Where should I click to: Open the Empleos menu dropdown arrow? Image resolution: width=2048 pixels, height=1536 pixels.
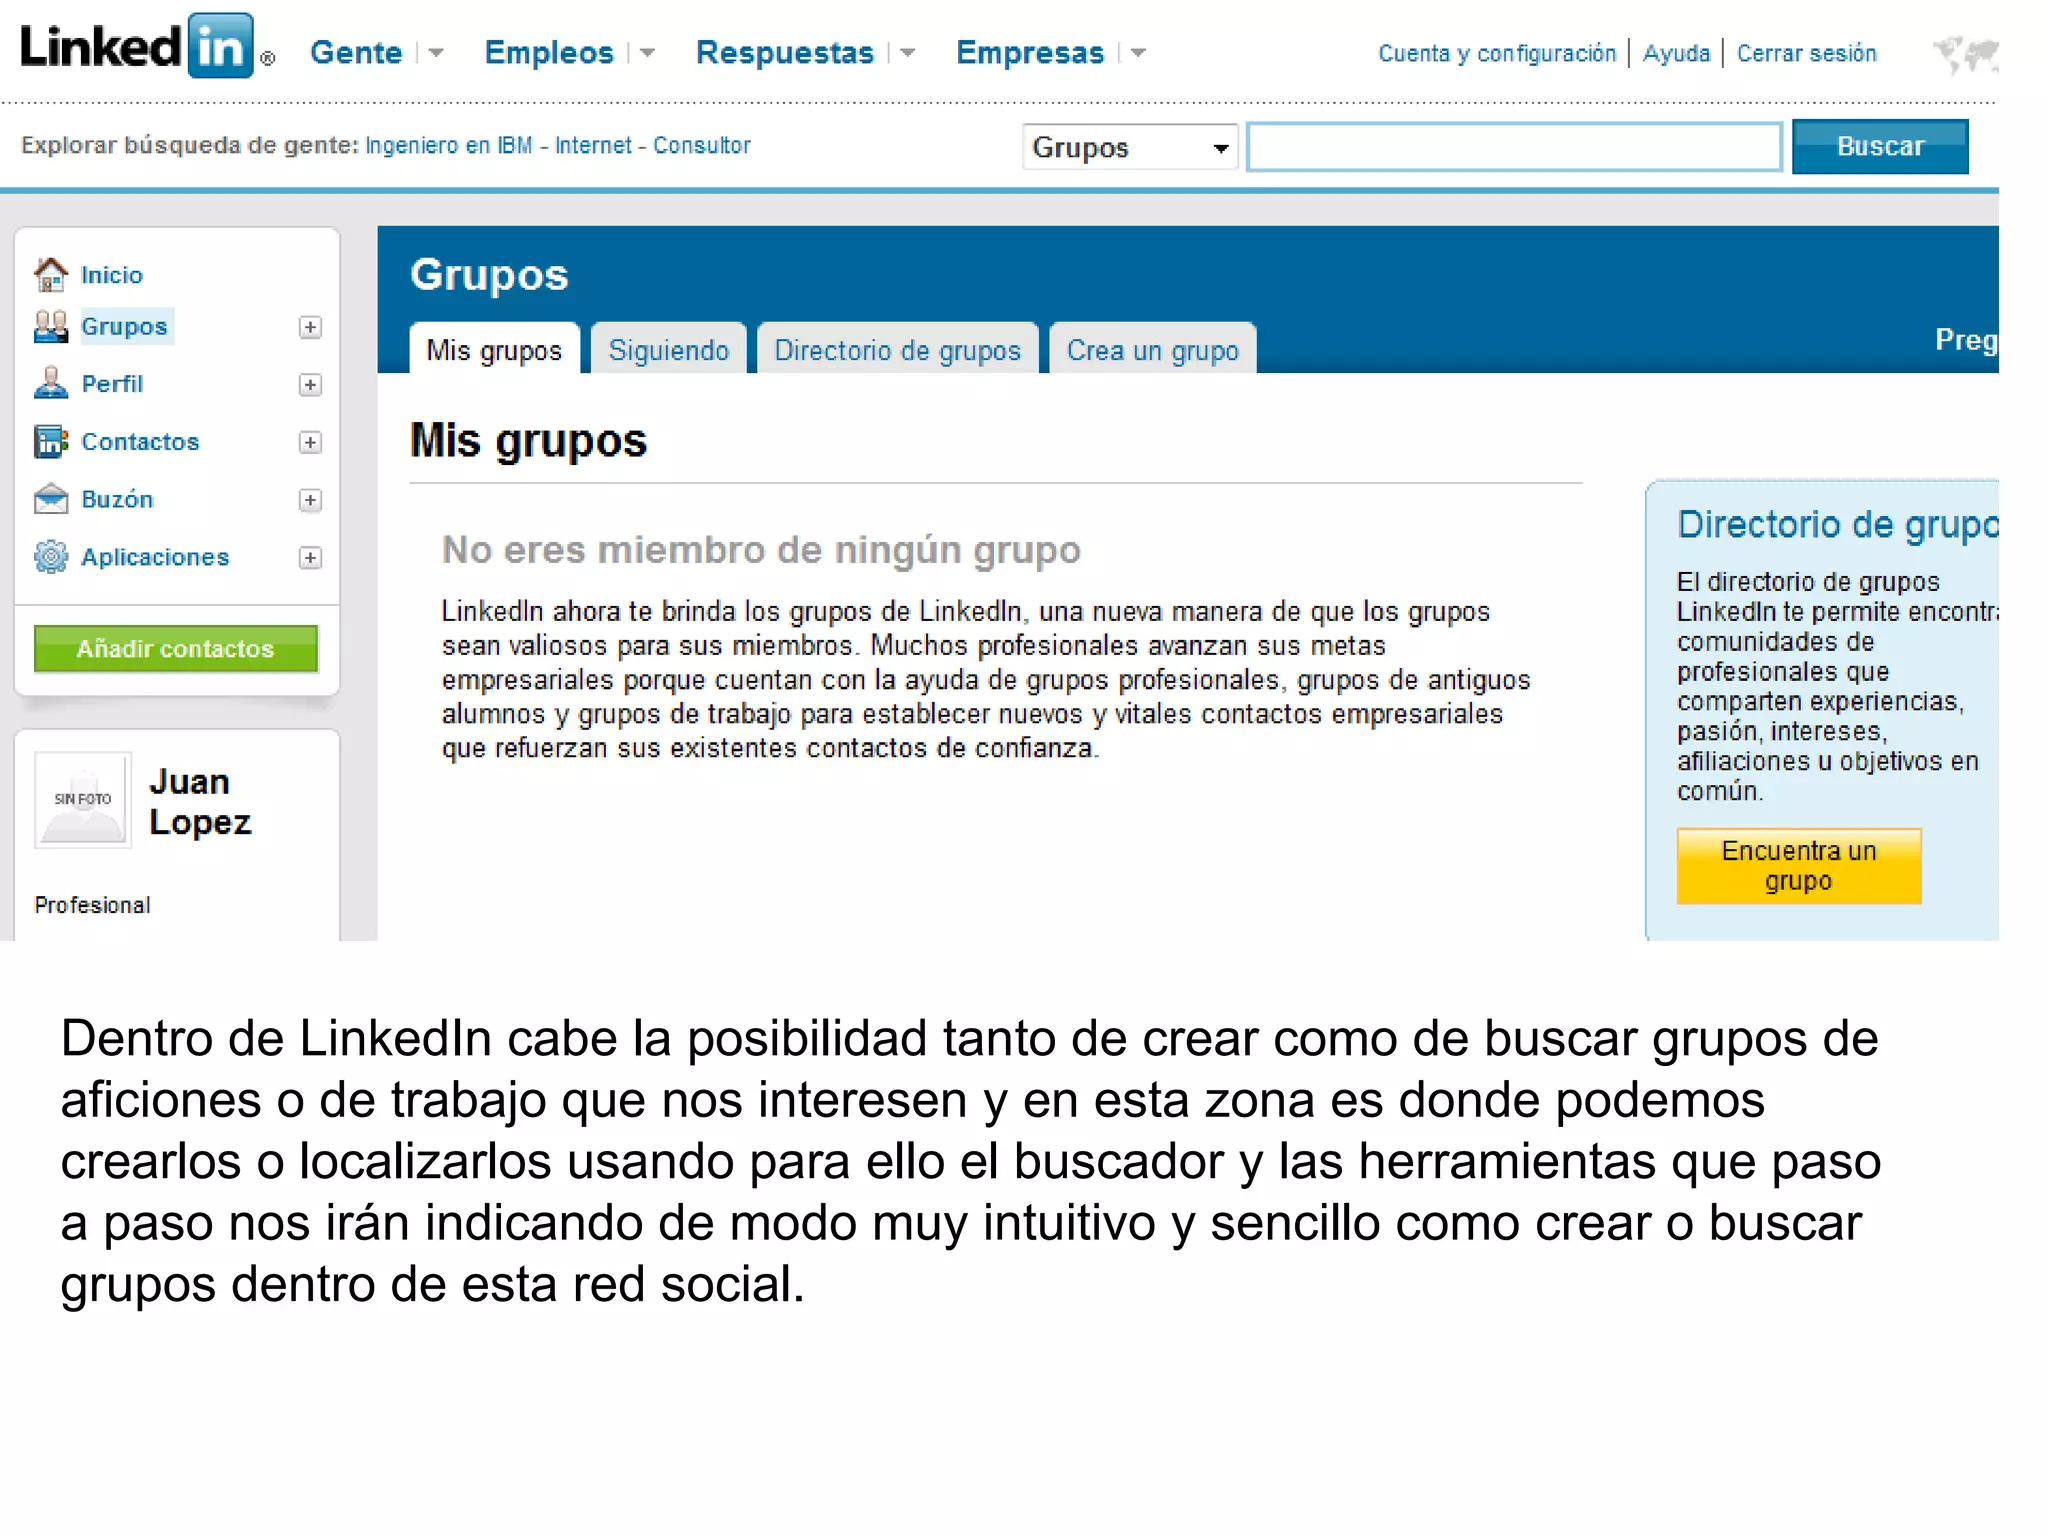click(647, 53)
